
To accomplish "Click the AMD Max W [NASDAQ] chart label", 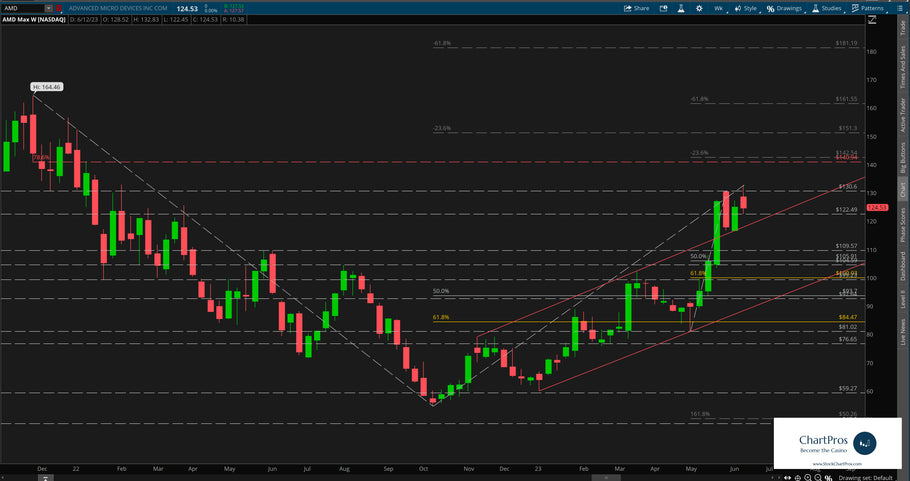I will (33, 19).
